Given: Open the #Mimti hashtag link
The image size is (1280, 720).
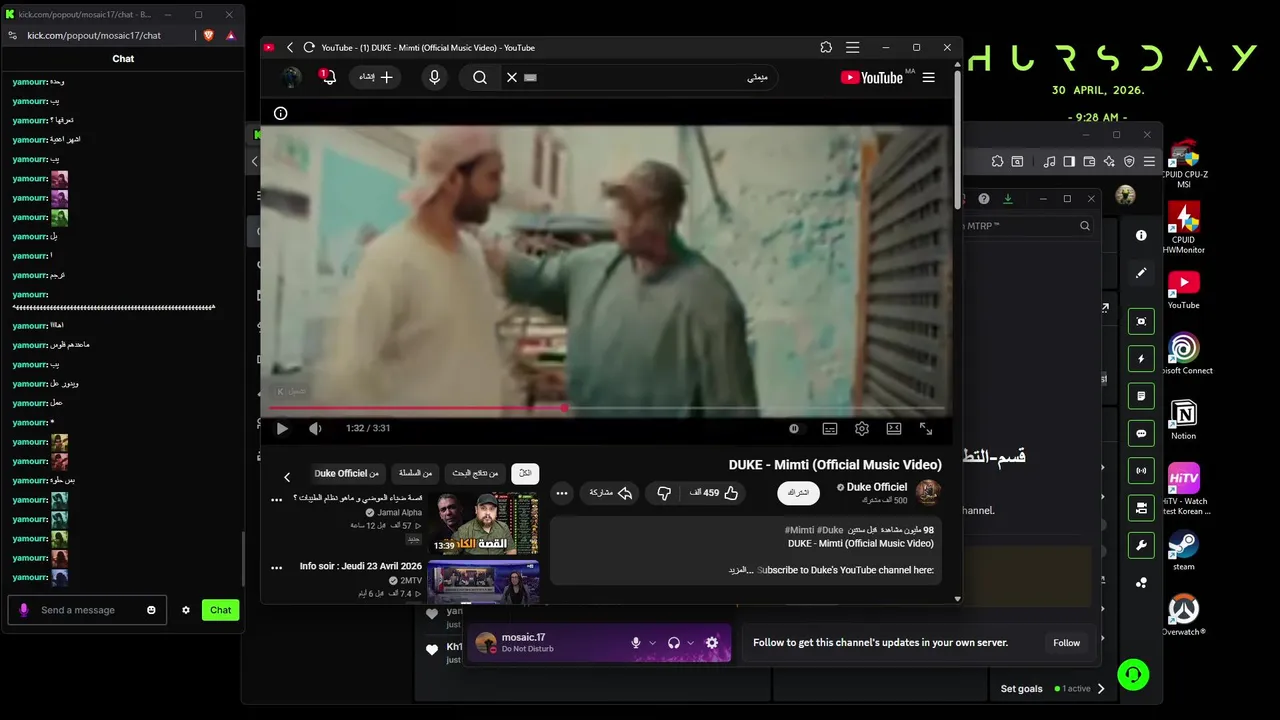Looking at the screenshot, I should [800, 530].
